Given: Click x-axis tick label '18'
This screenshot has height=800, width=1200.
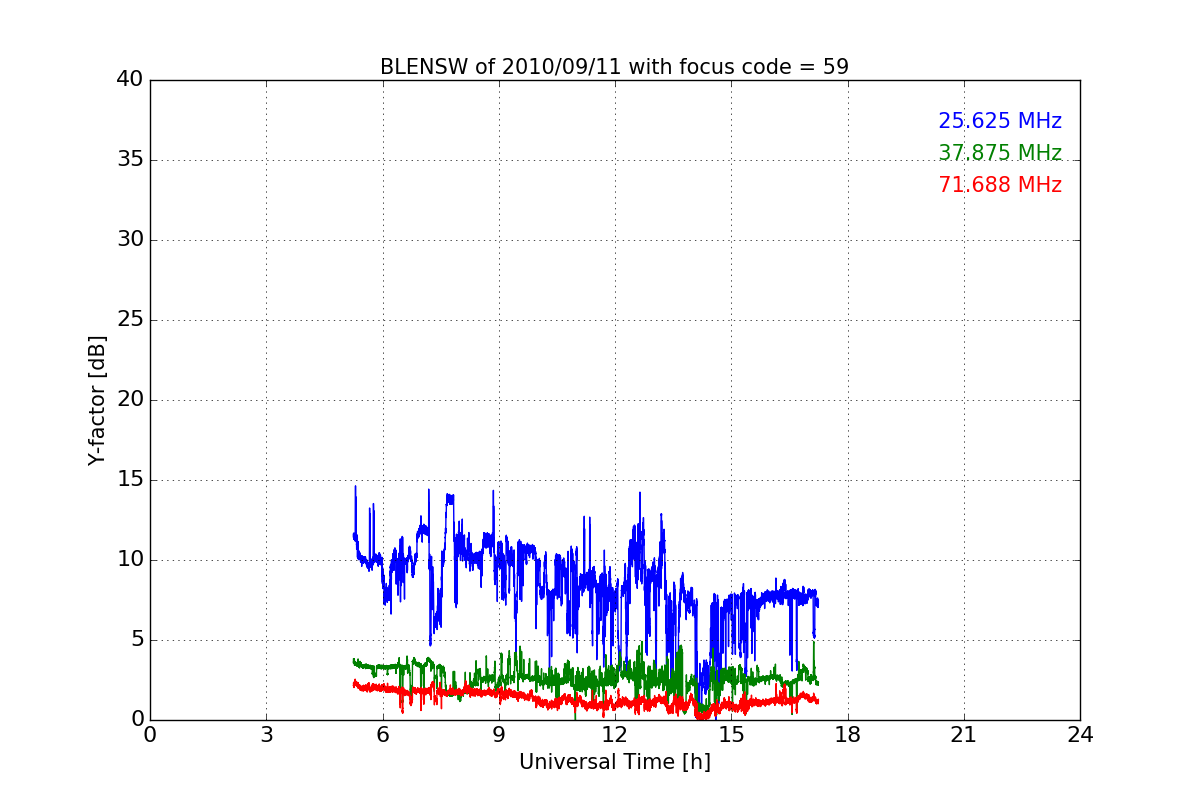Looking at the screenshot, I should click(847, 735).
